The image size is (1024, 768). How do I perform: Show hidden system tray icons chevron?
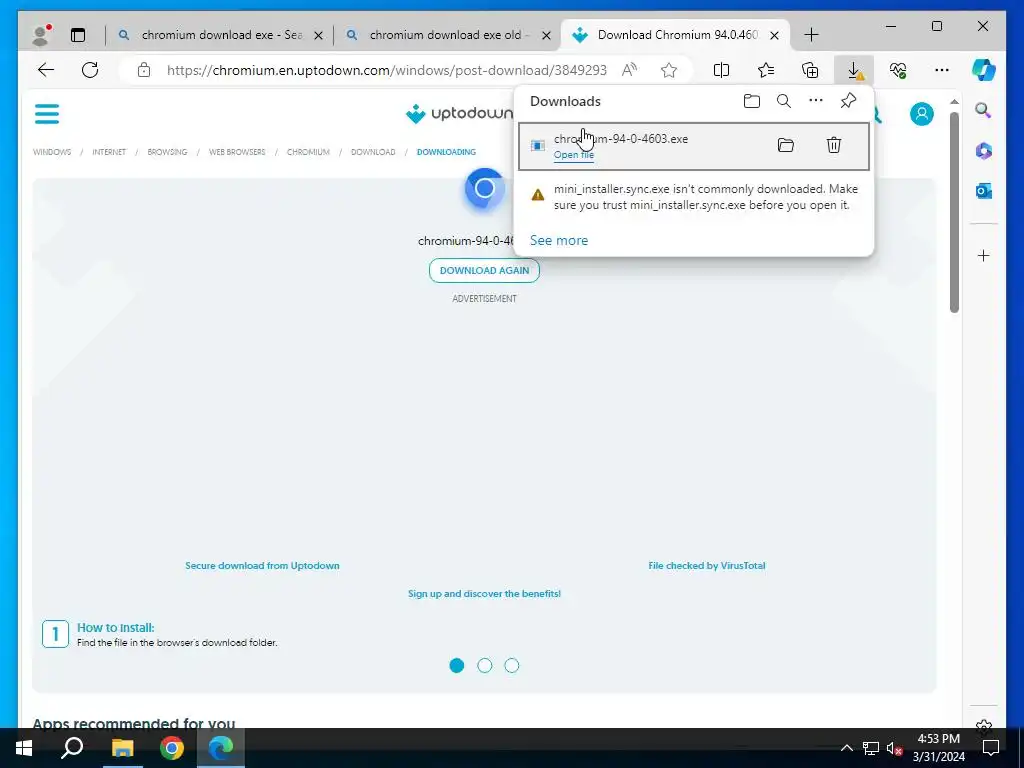click(846, 748)
